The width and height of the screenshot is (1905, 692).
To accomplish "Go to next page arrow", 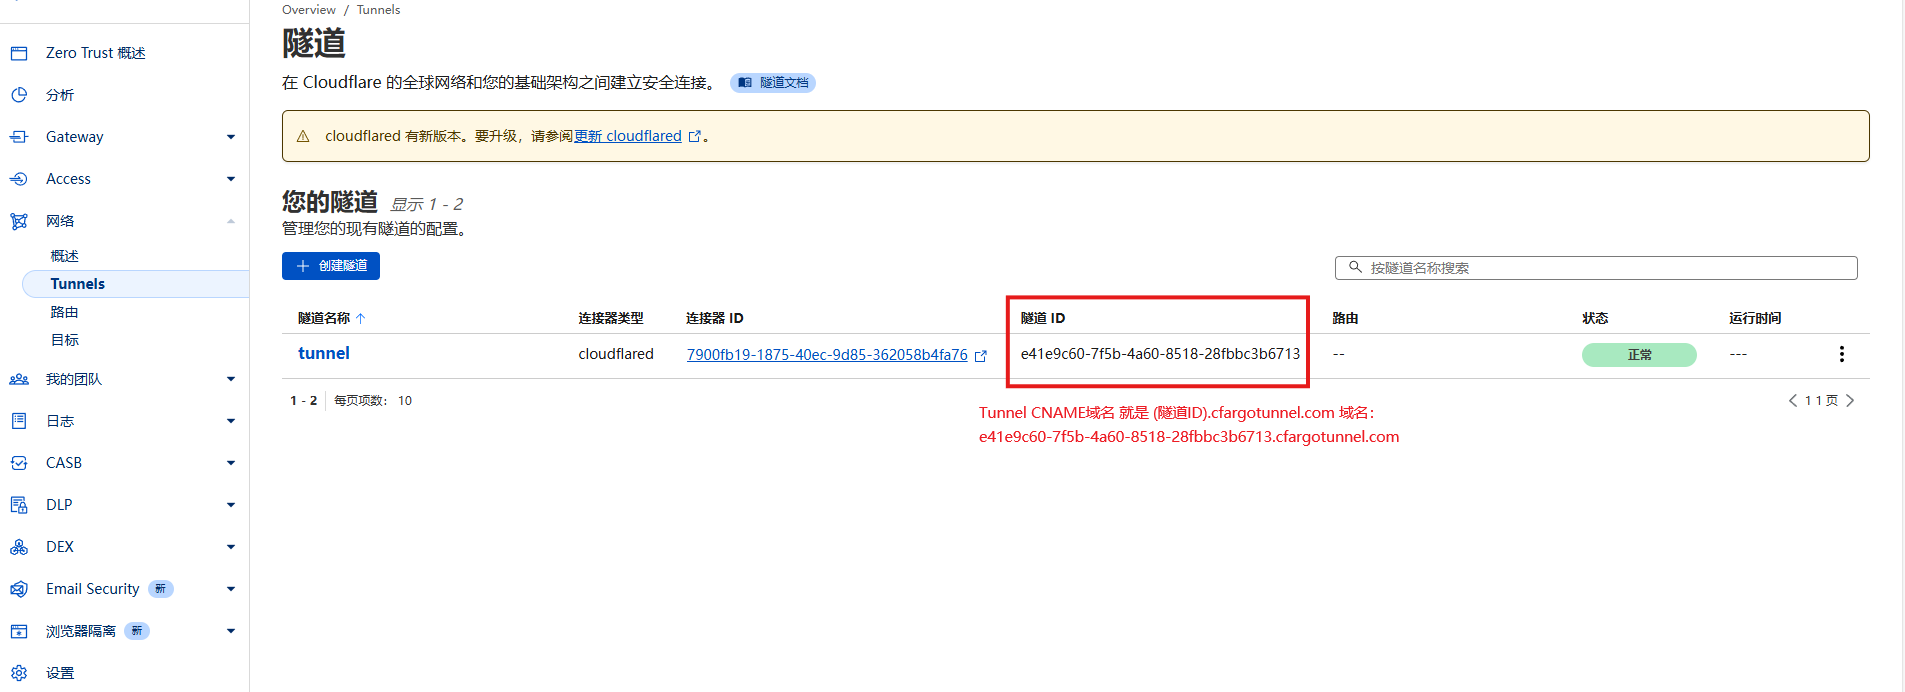I will [x=1850, y=400].
